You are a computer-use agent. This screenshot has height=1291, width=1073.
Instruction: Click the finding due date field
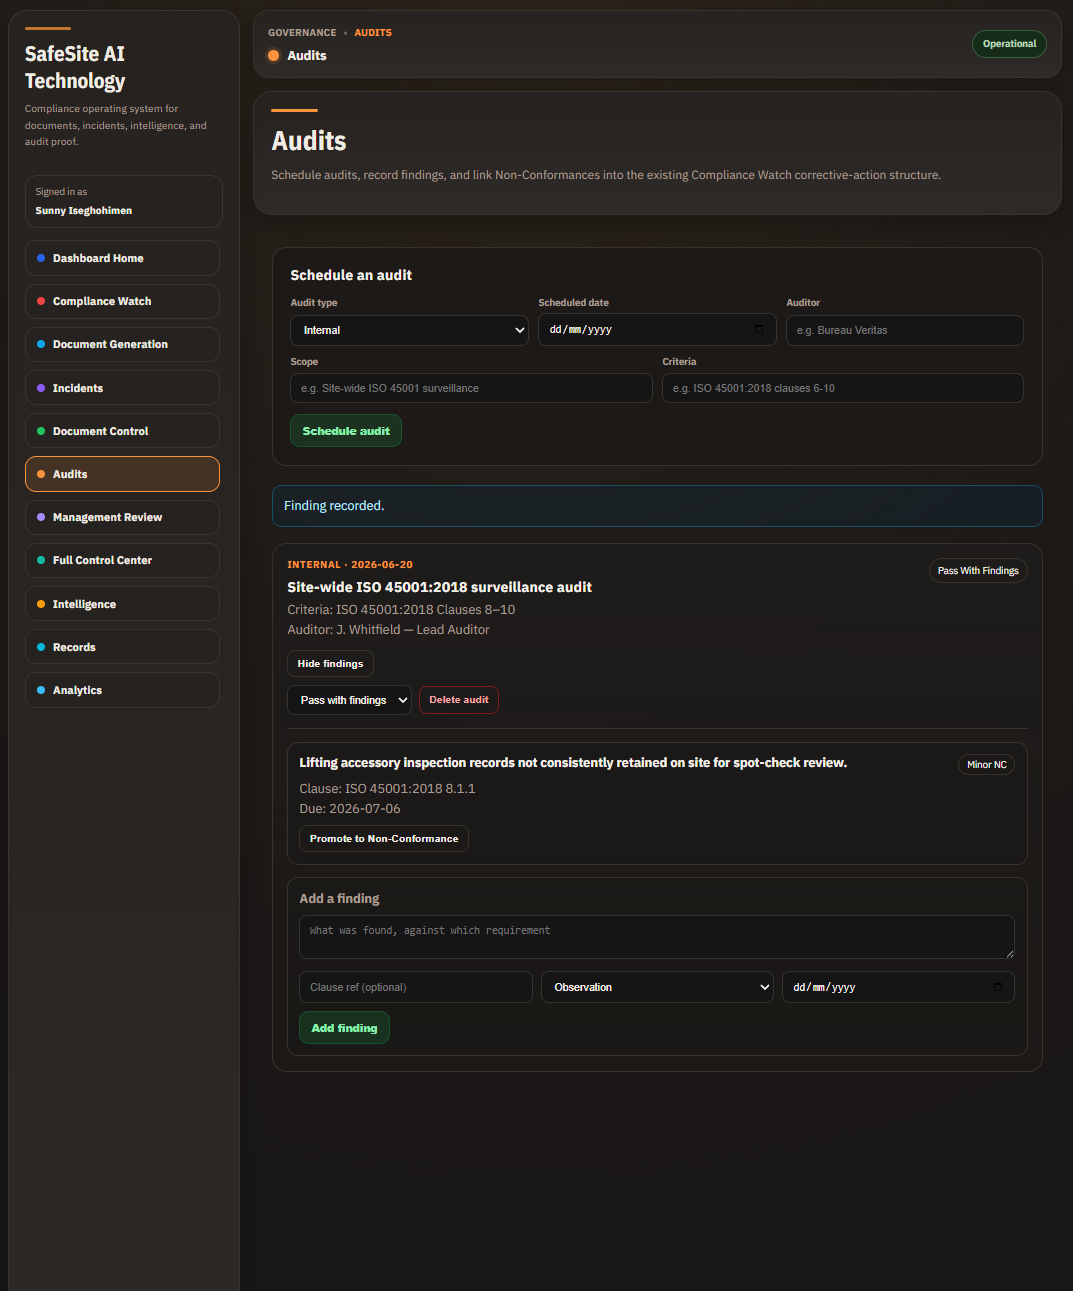pos(898,987)
